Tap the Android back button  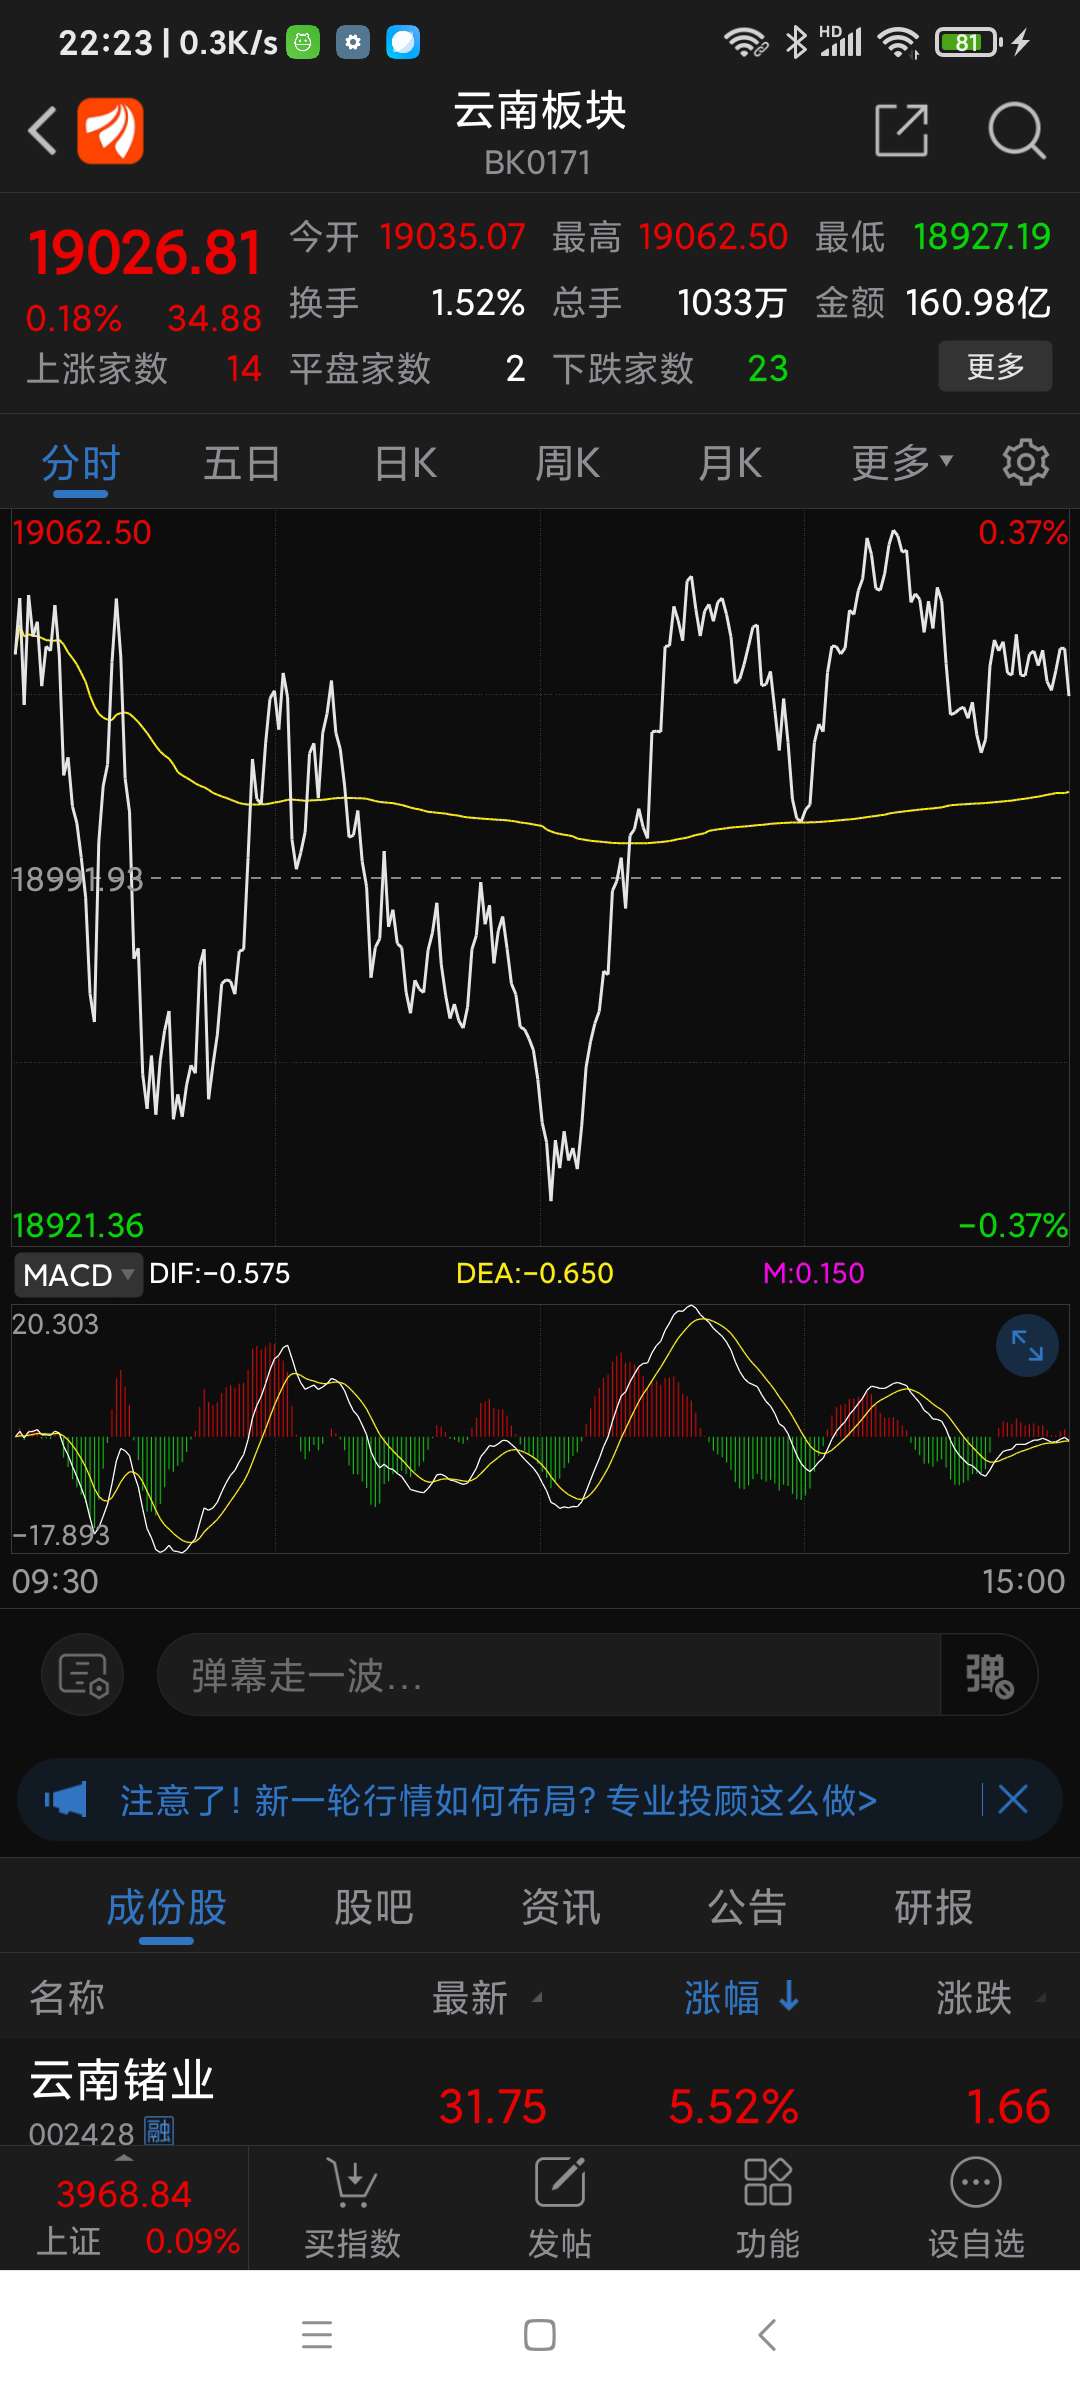tap(767, 2335)
